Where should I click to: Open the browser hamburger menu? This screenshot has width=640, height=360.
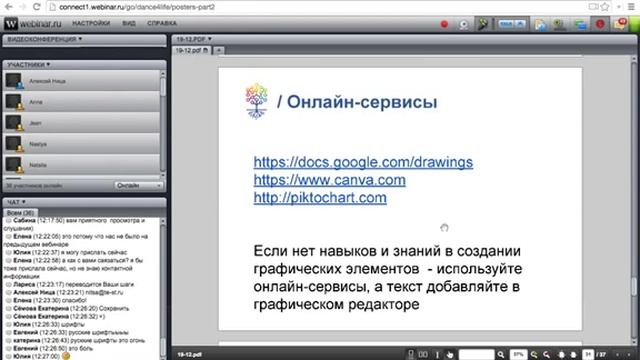coord(631,7)
